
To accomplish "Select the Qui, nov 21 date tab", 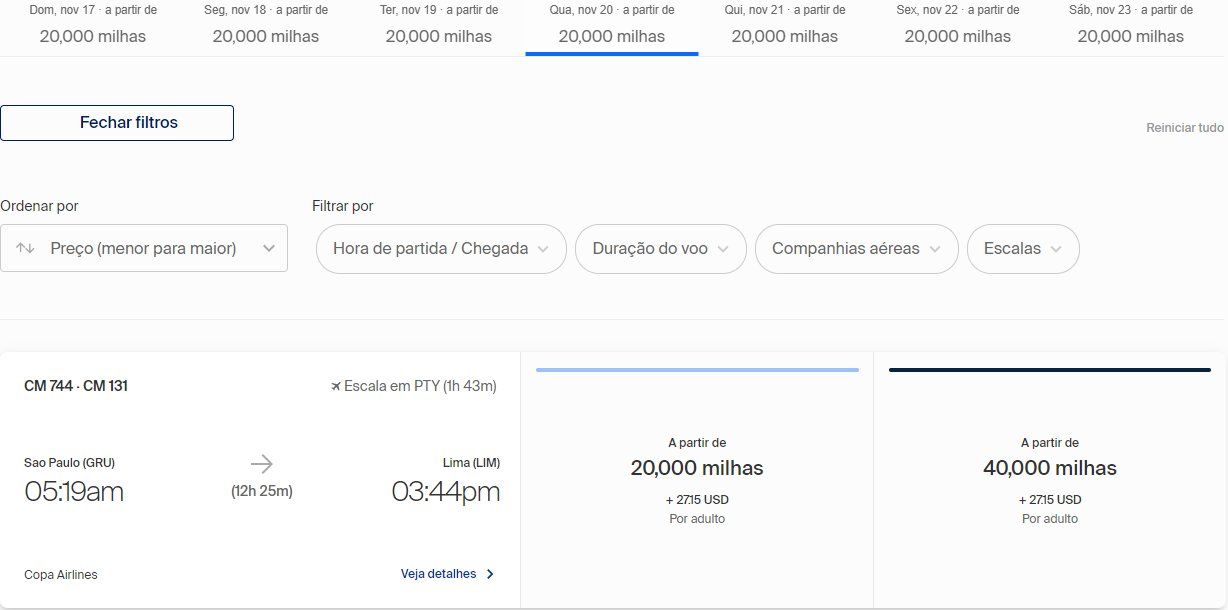I will (785, 25).
